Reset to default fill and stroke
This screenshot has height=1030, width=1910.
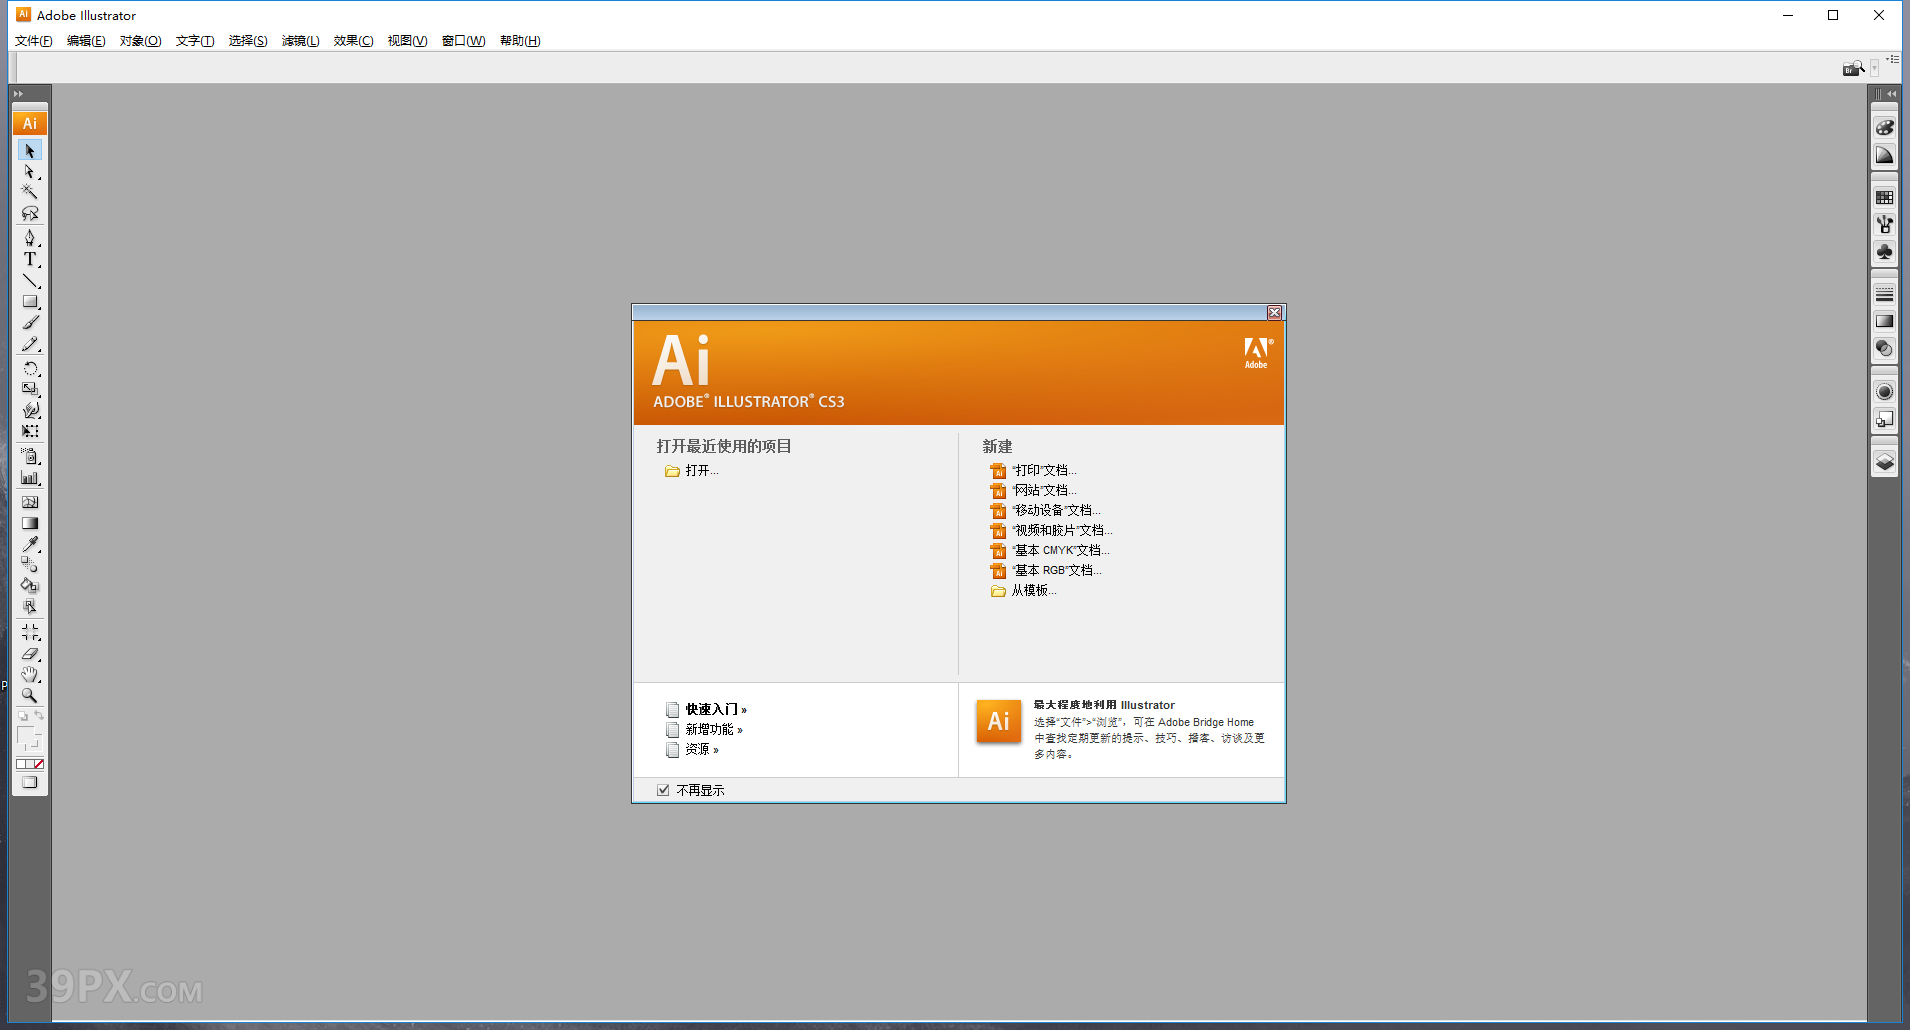[x=23, y=716]
